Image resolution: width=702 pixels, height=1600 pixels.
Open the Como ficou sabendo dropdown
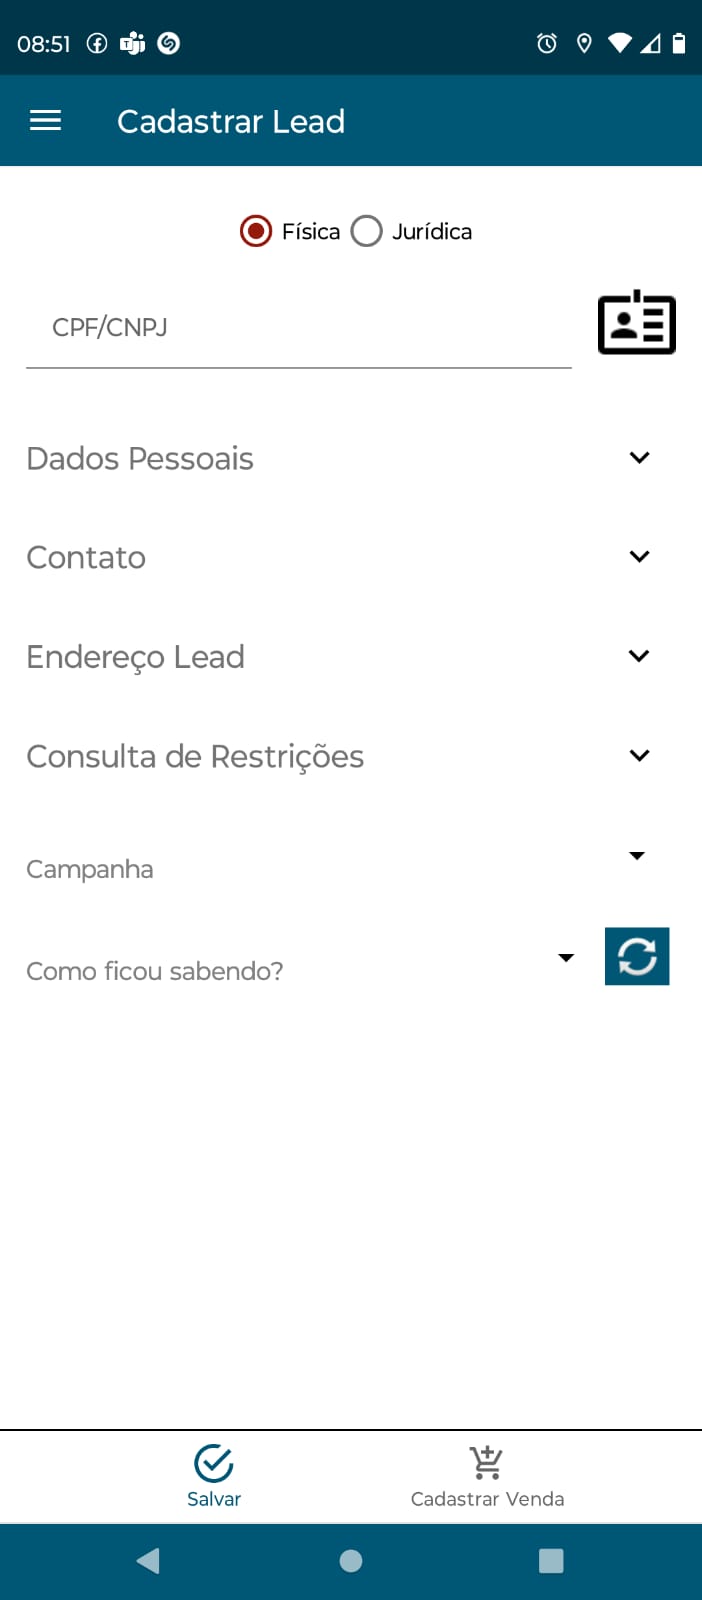coord(565,958)
